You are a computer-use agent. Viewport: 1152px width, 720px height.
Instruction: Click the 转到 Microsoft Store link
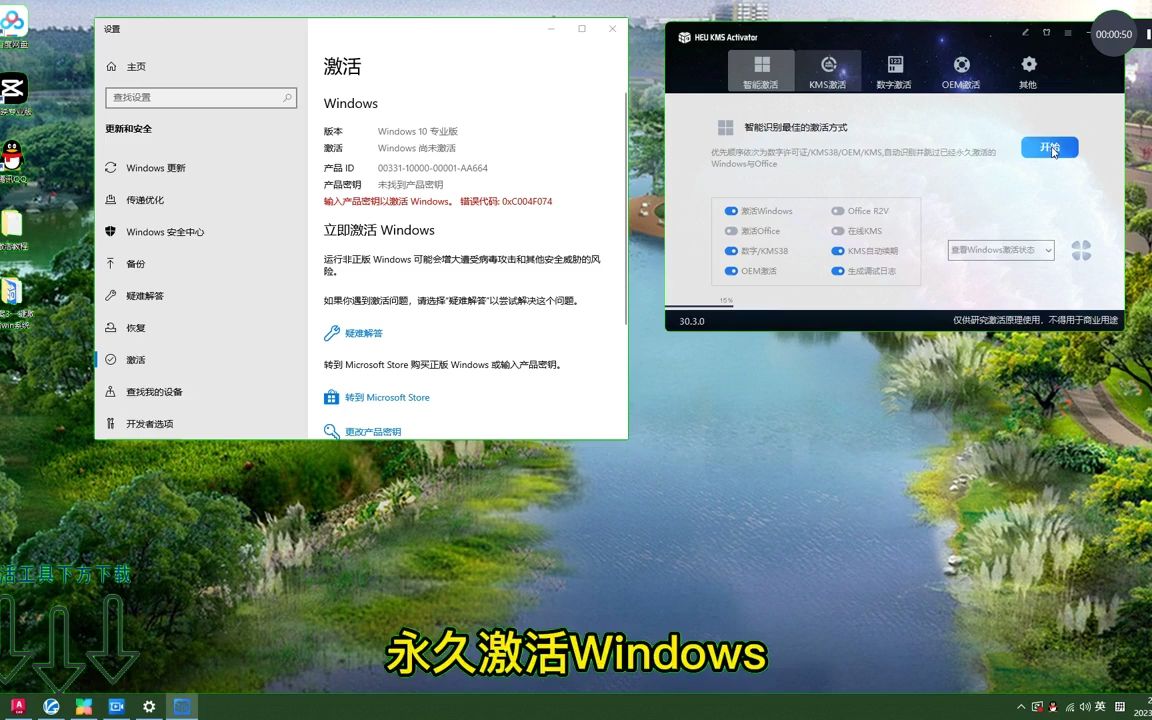387,397
